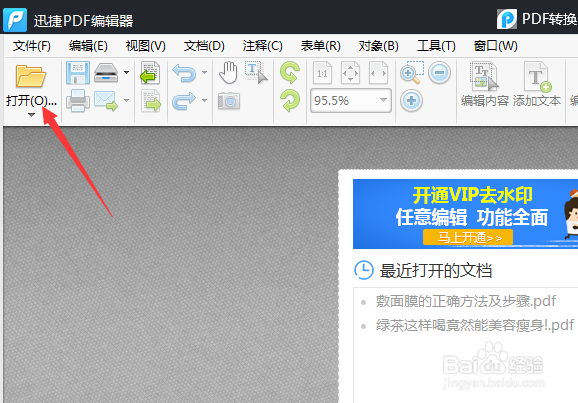The height and width of the screenshot is (403, 578).
Task: Click the Undo arrow icon
Action: pos(184,73)
